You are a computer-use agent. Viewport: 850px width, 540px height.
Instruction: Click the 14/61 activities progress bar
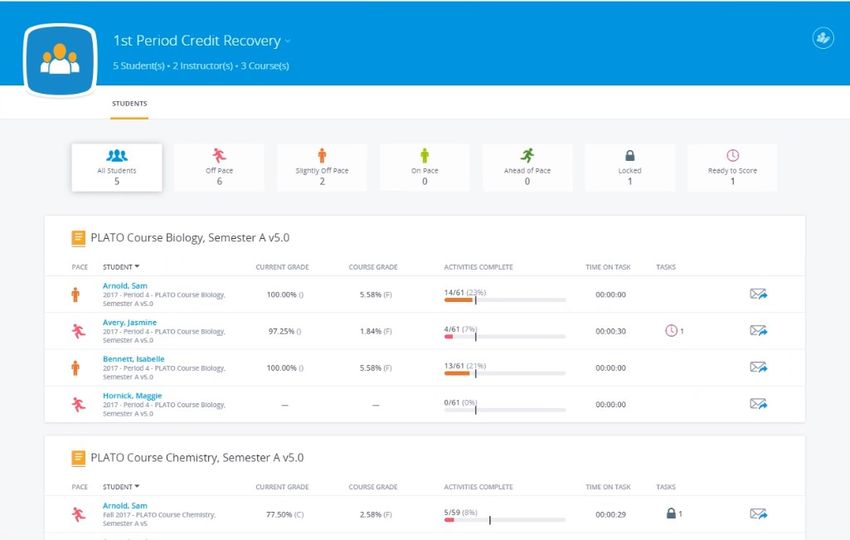pos(505,300)
